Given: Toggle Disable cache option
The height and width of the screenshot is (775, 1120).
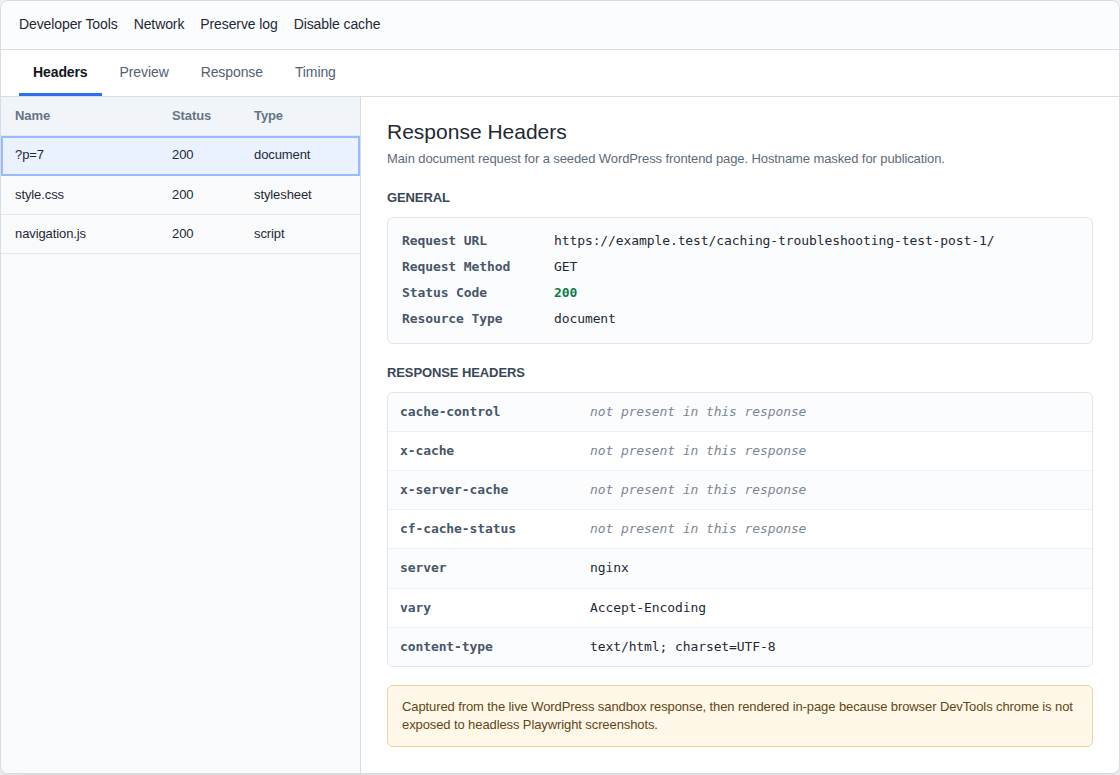Looking at the screenshot, I should 337,24.
